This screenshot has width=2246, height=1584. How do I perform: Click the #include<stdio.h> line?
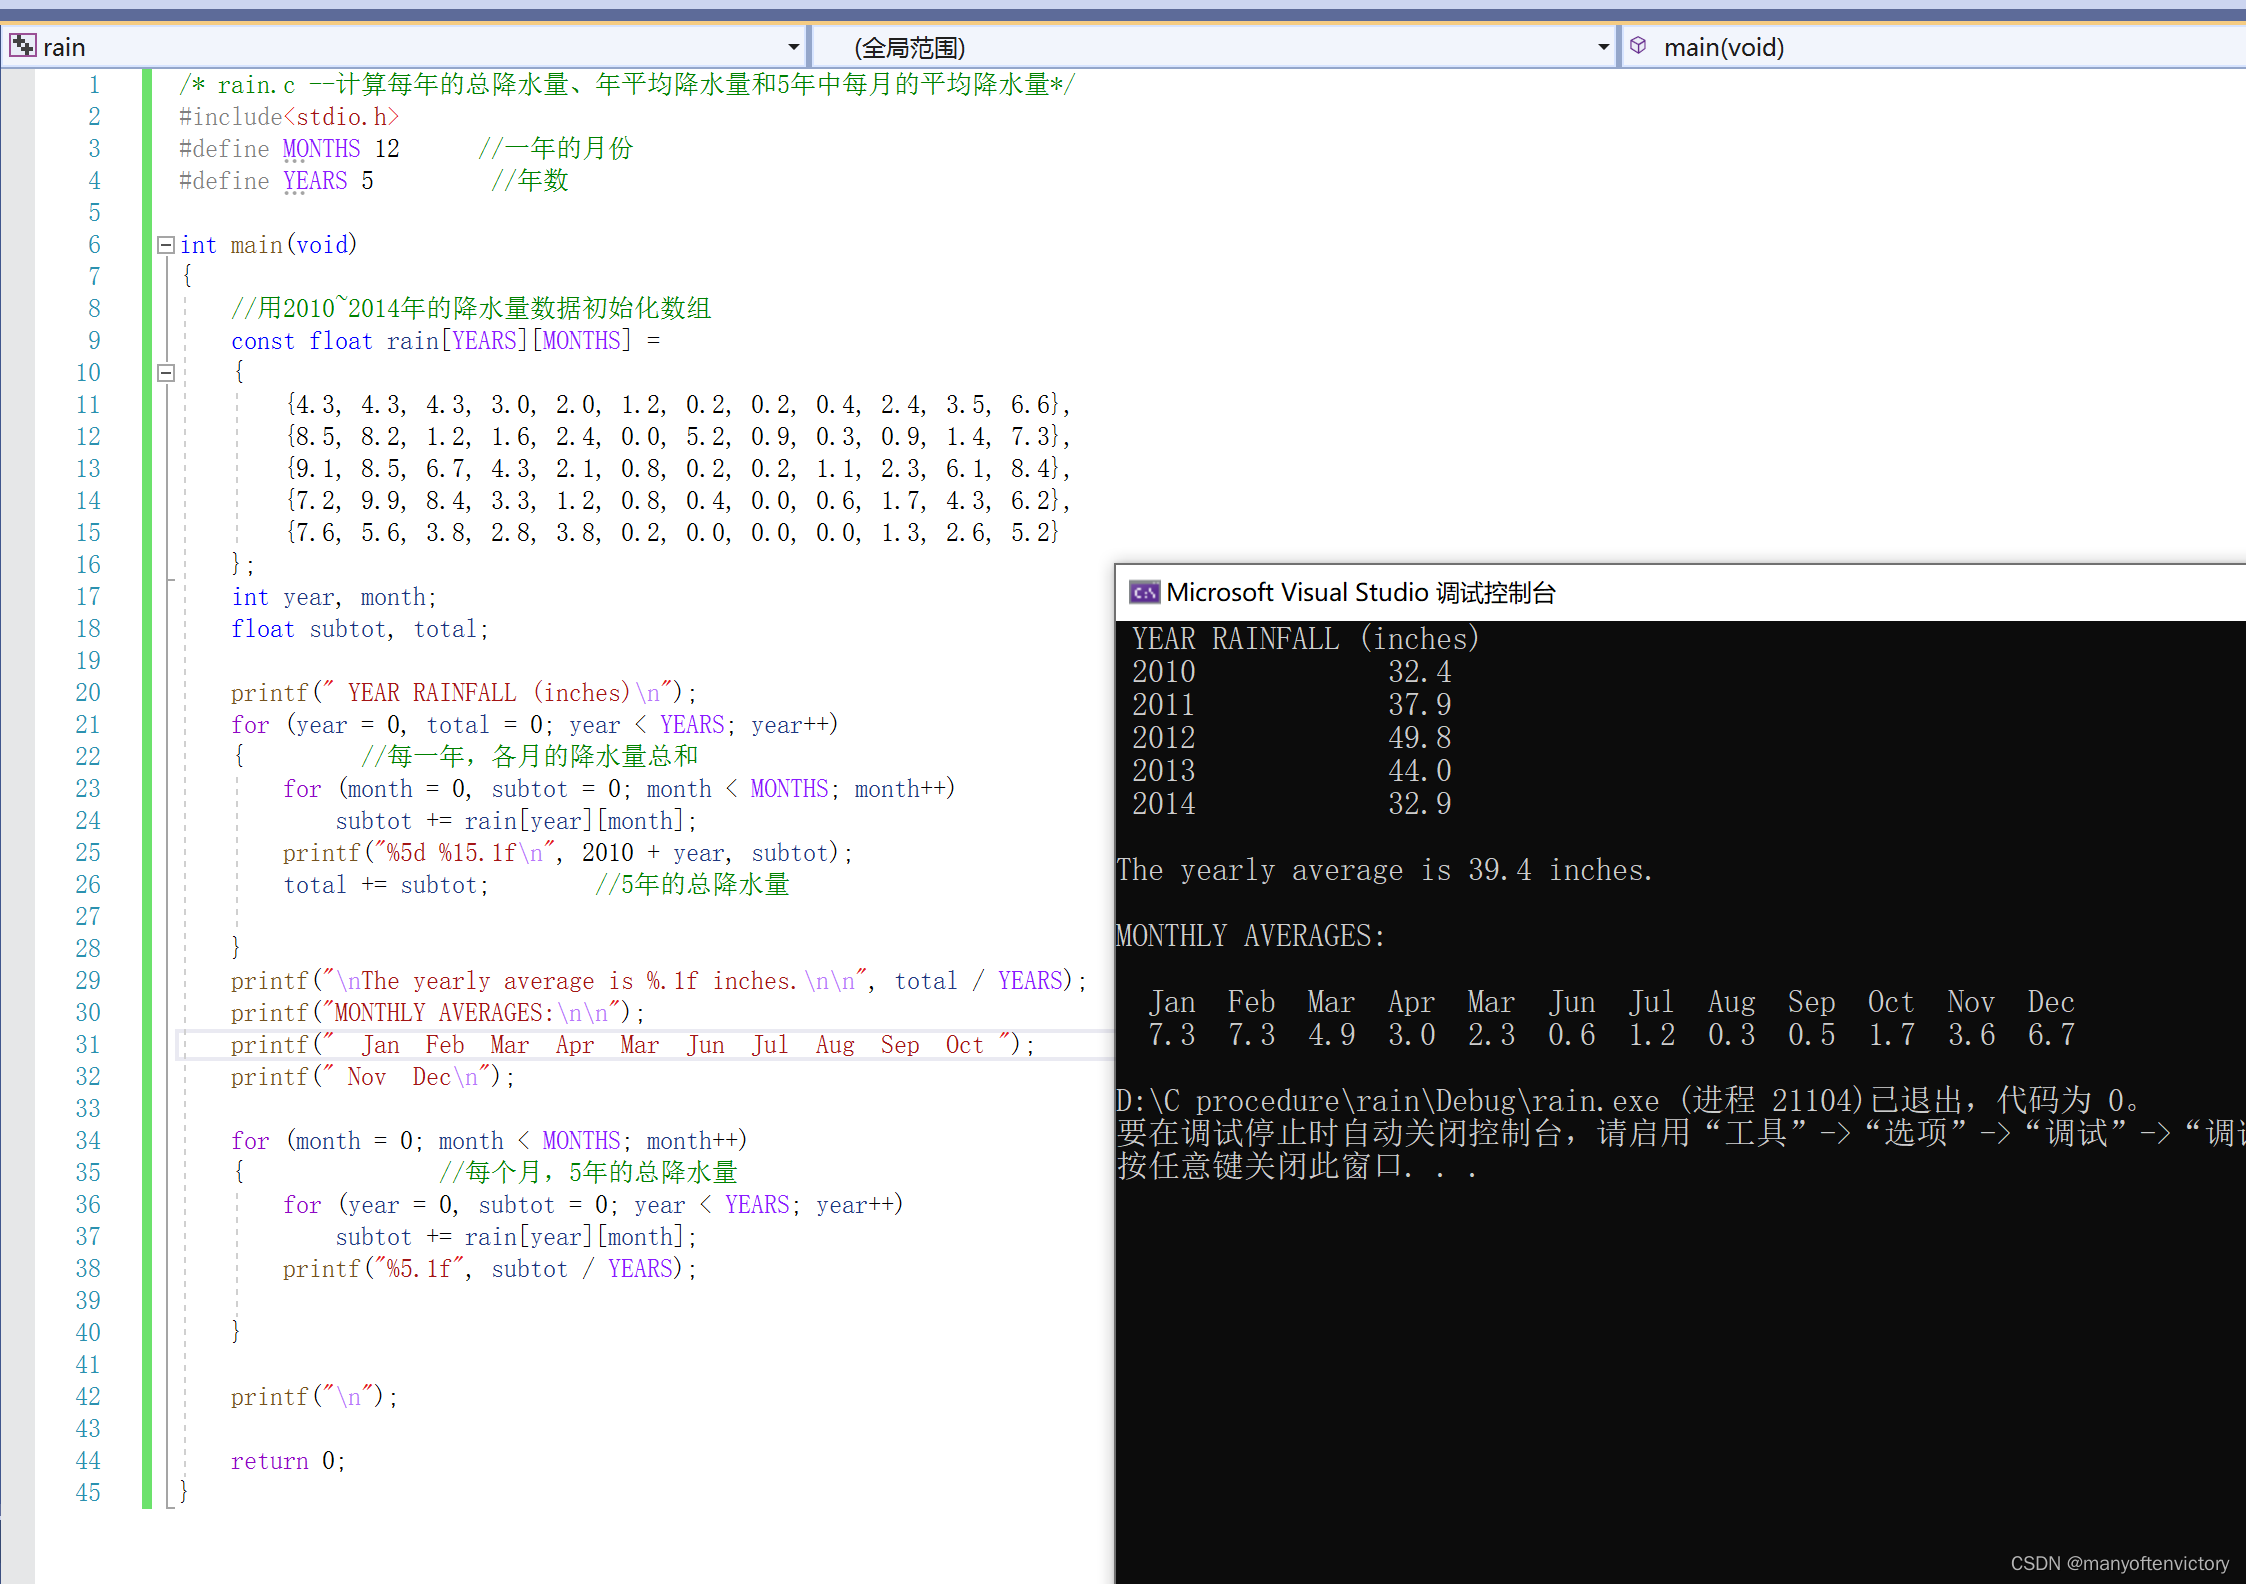tap(289, 117)
